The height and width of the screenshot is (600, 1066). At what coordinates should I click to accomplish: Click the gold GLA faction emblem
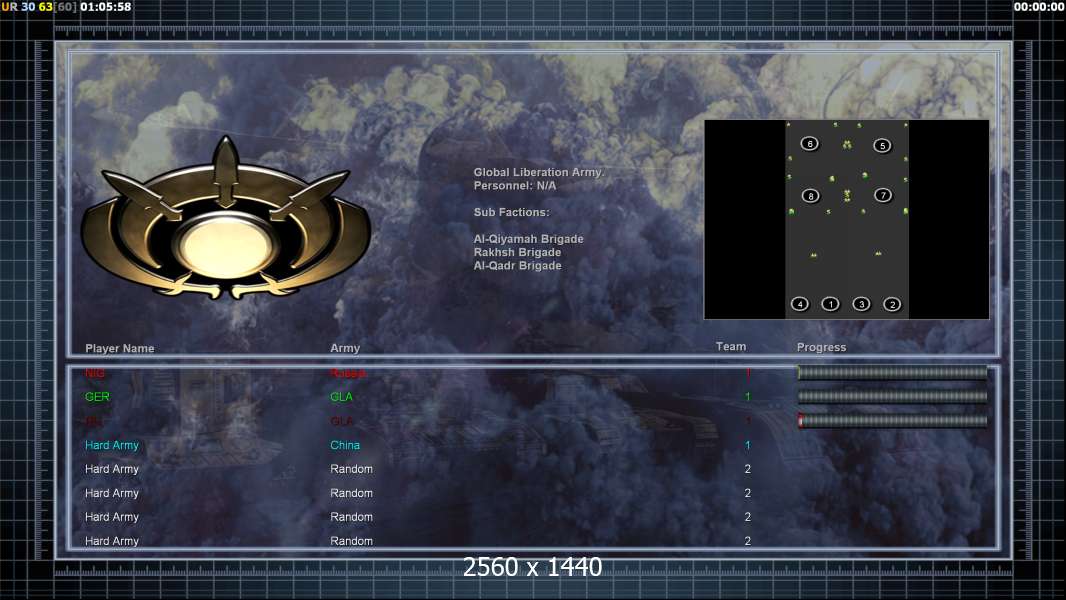(x=226, y=219)
